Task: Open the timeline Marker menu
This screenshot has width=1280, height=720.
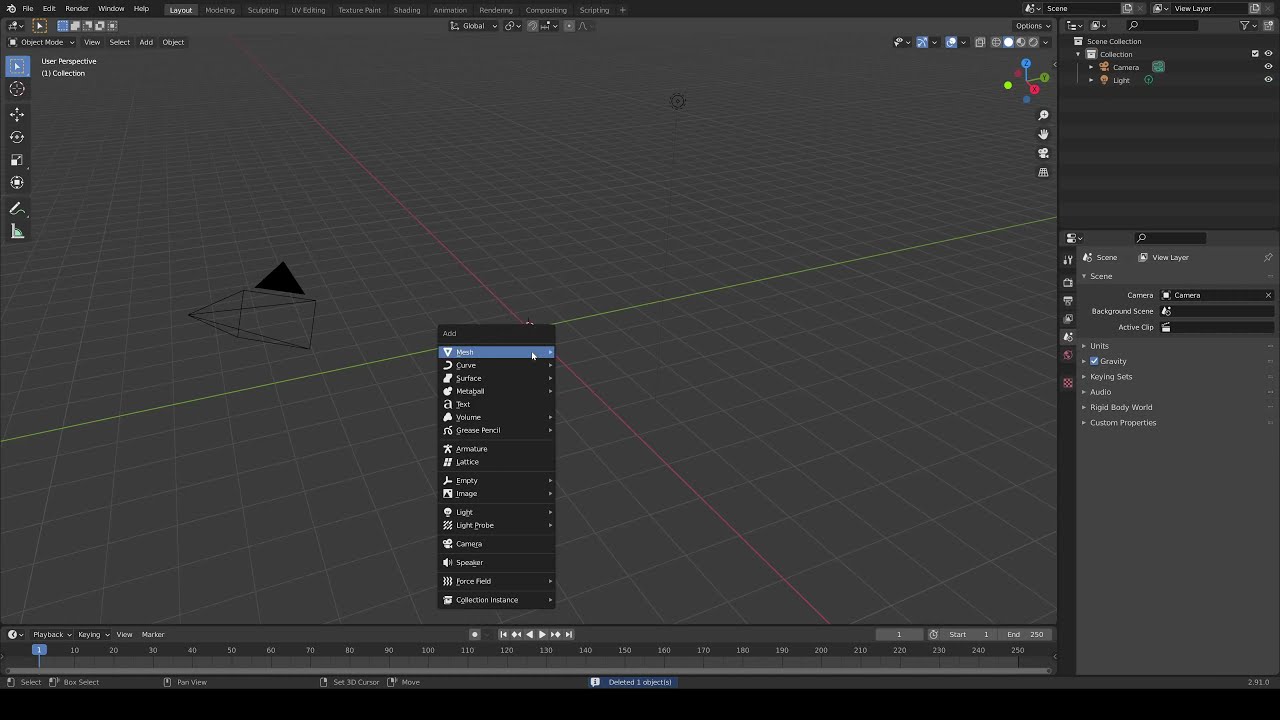Action: pyautogui.click(x=153, y=634)
